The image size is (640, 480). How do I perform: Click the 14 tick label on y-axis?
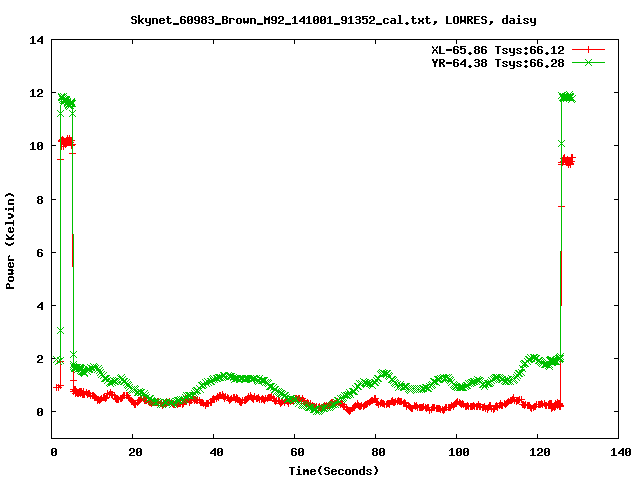pyautogui.click(x=36, y=40)
